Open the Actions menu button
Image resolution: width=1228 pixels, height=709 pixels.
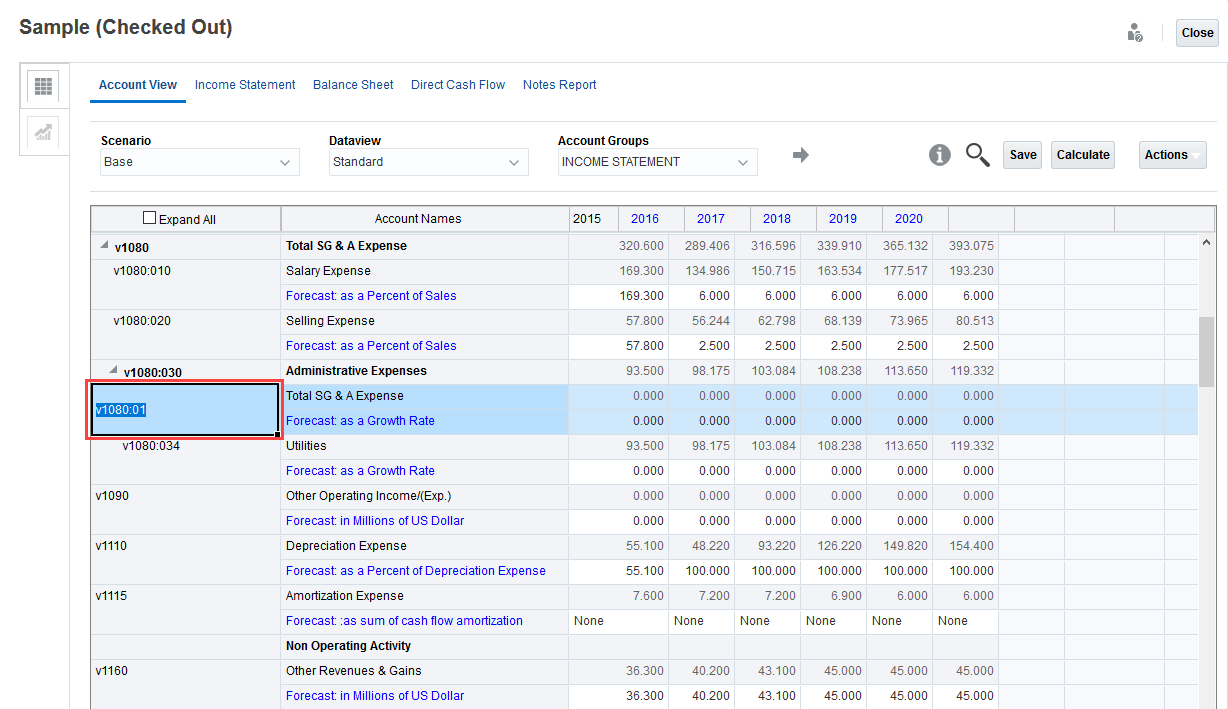pos(1172,155)
